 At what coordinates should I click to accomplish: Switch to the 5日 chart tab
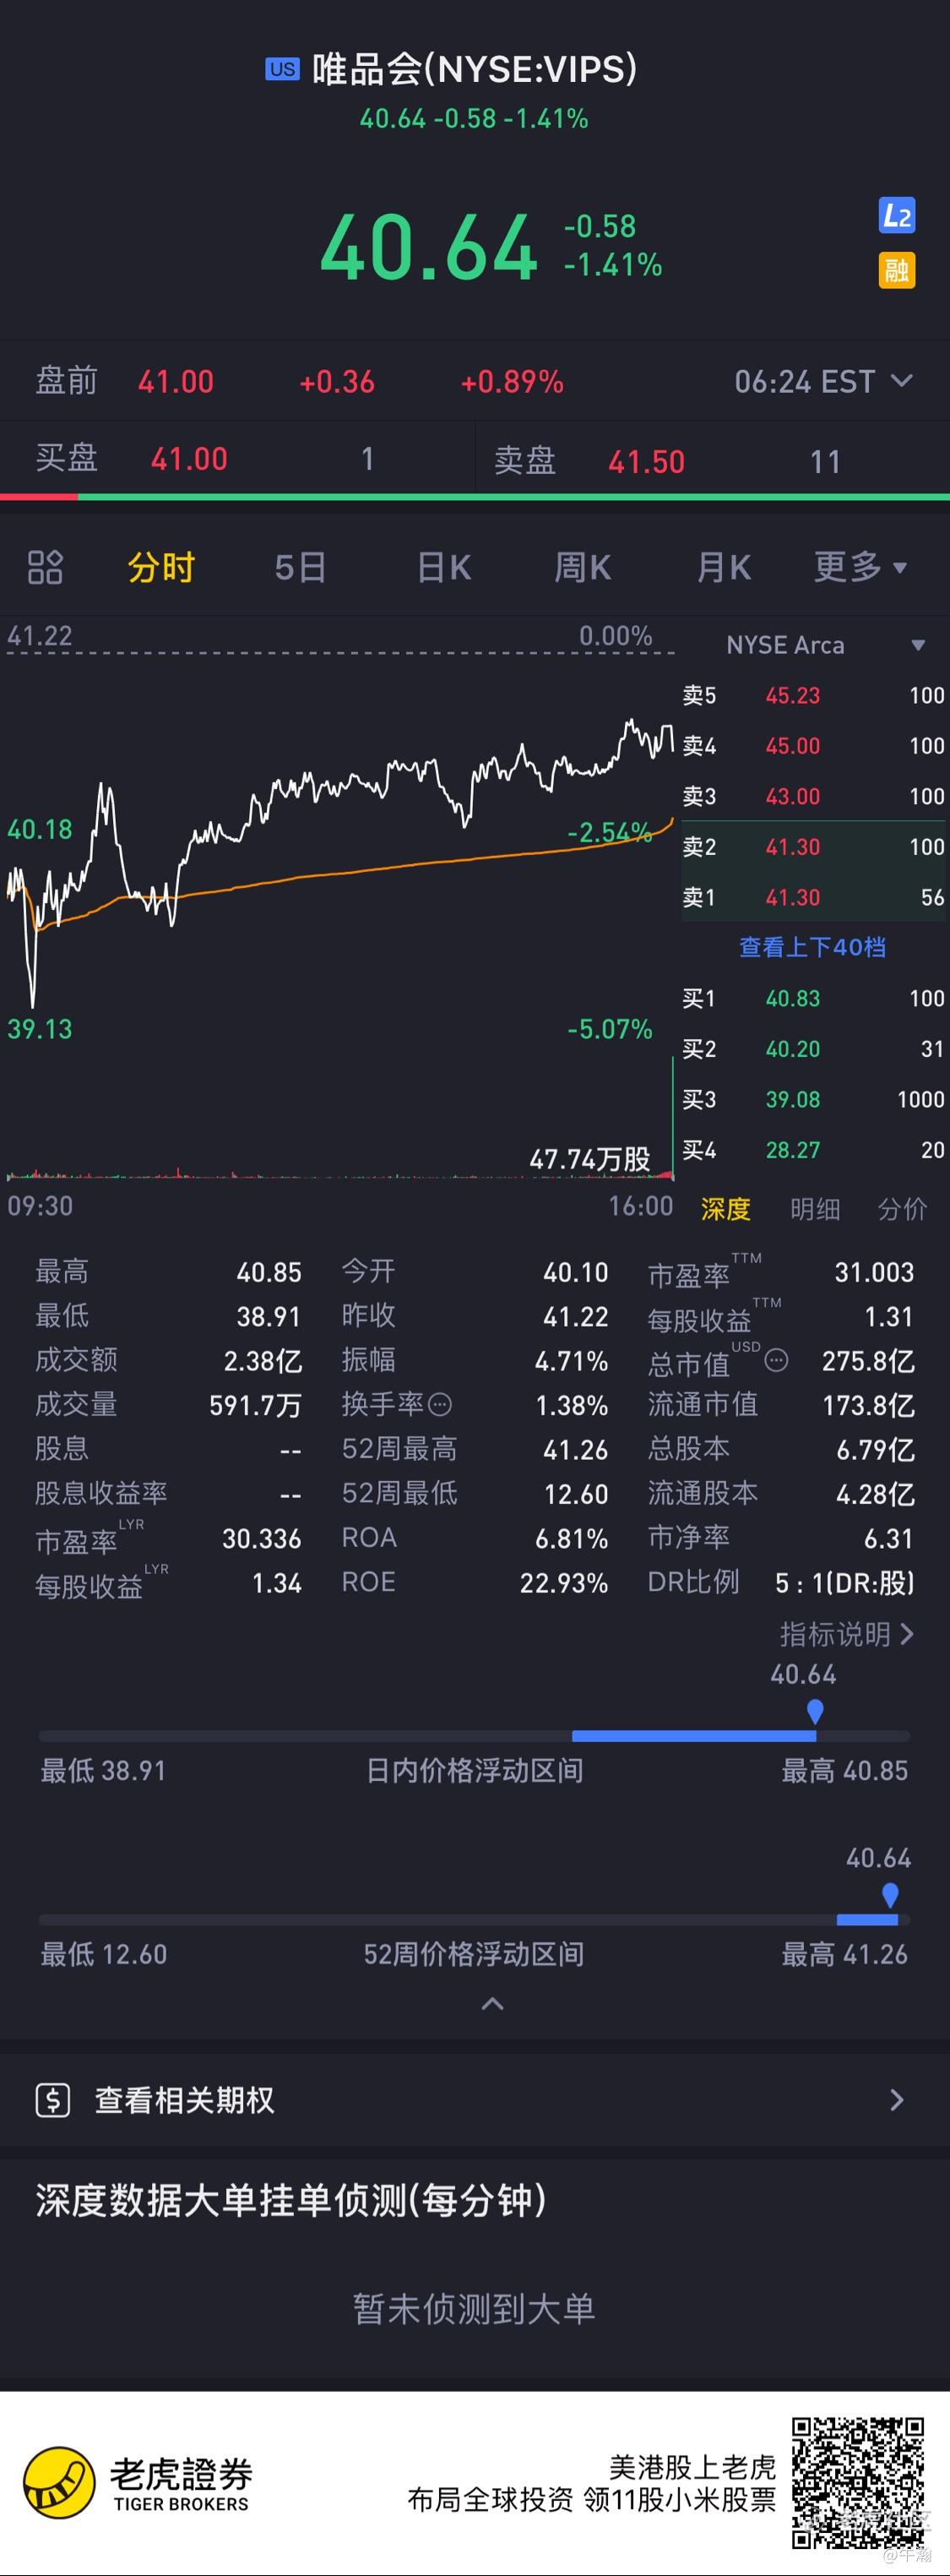[300, 568]
